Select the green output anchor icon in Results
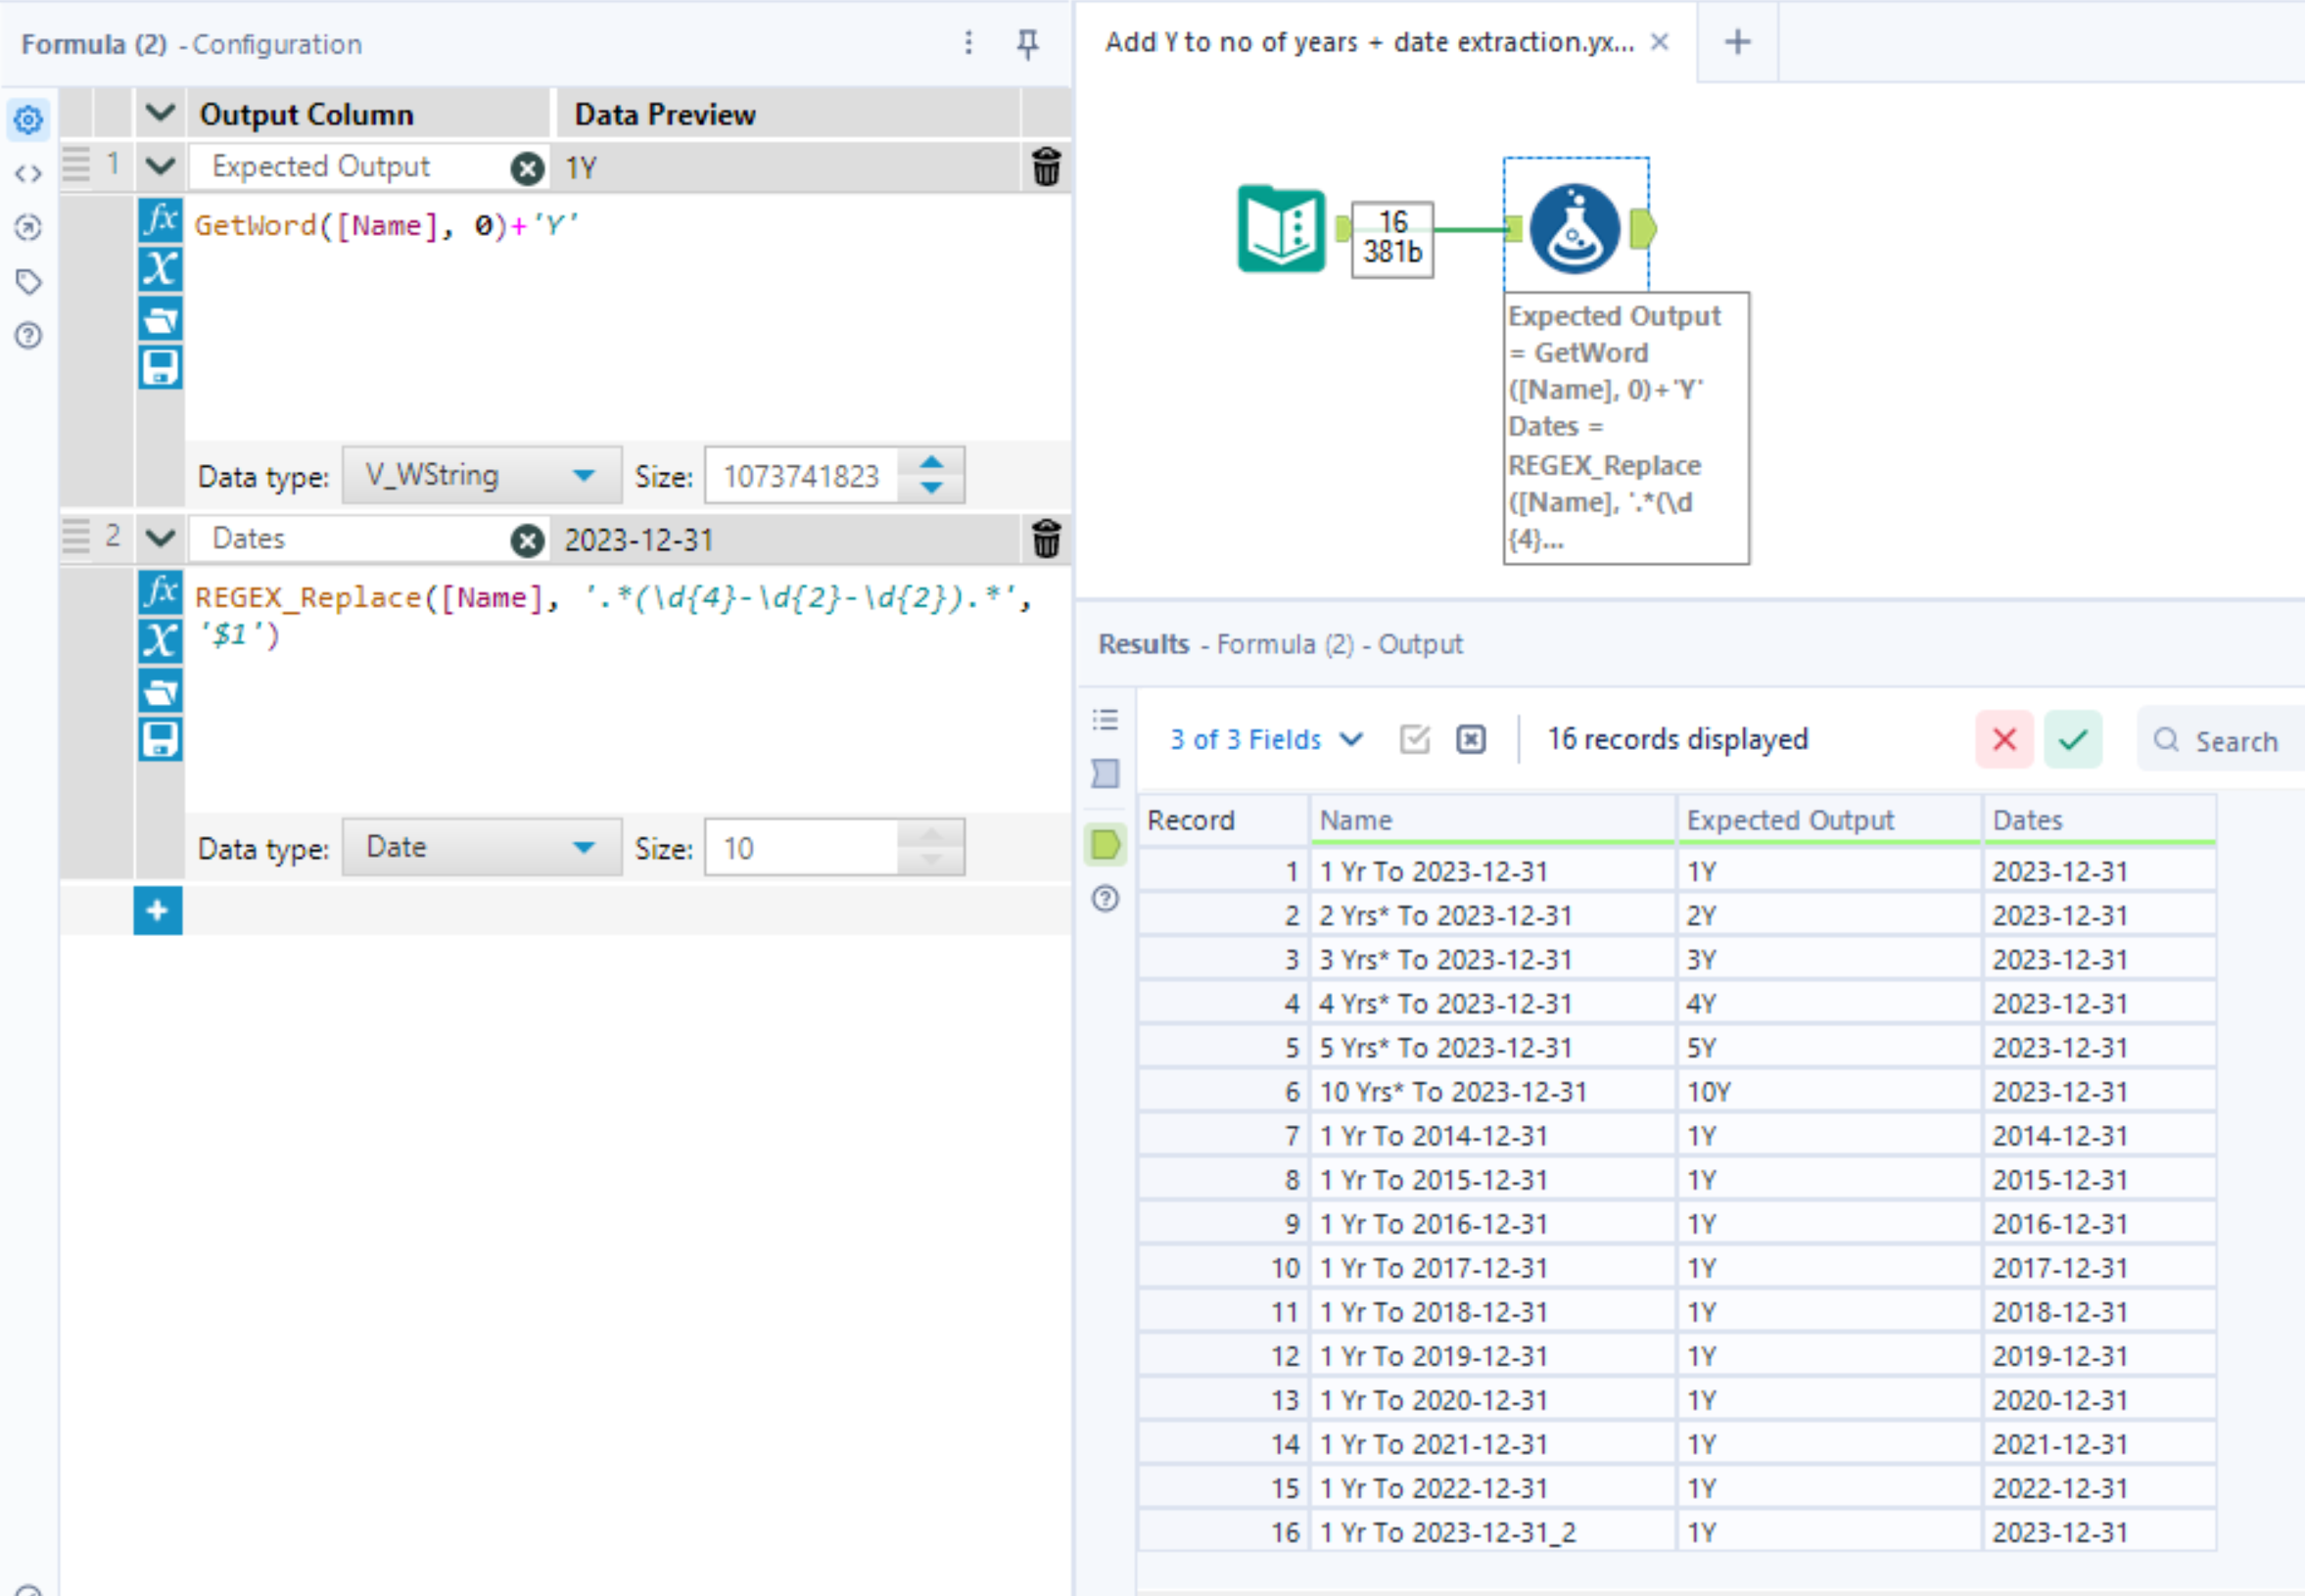This screenshot has width=2306, height=1596. pyautogui.click(x=1105, y=844)
